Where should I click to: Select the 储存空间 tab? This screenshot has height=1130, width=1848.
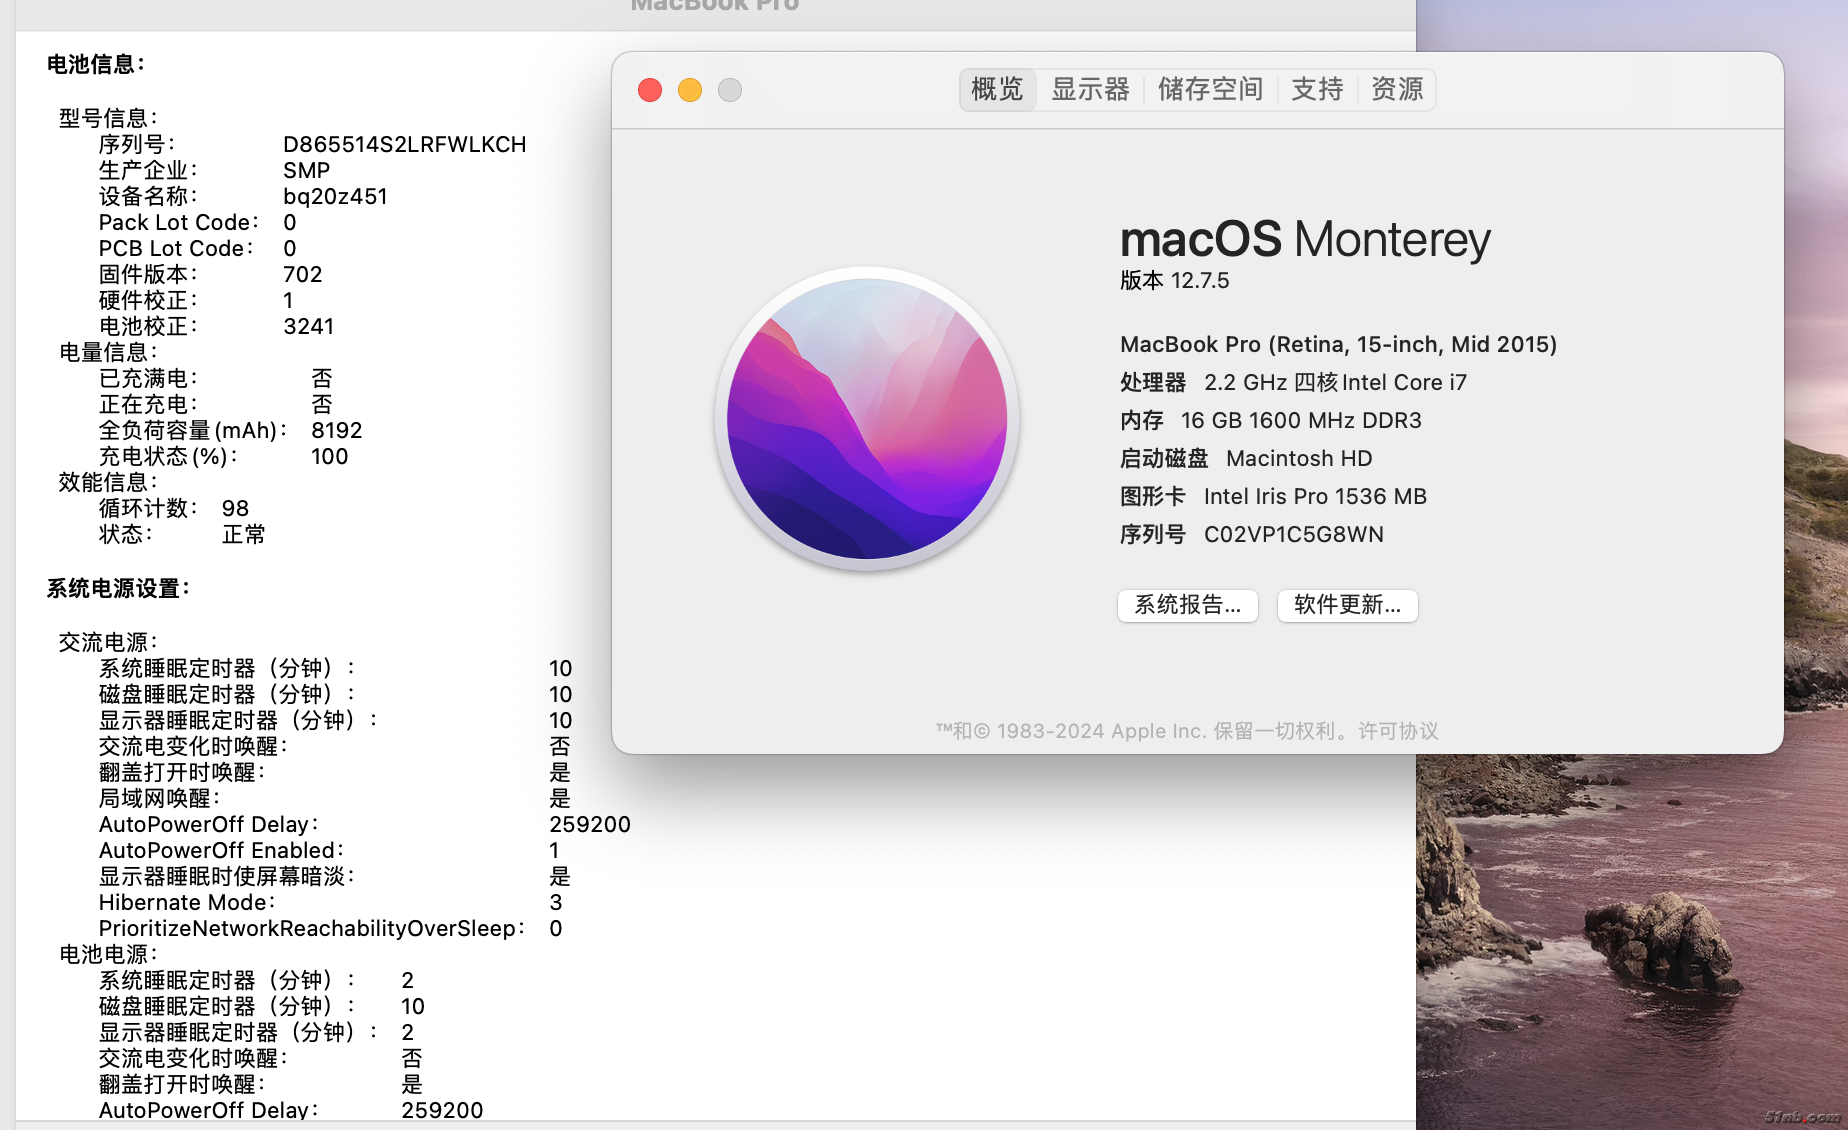coord(1210,90)
